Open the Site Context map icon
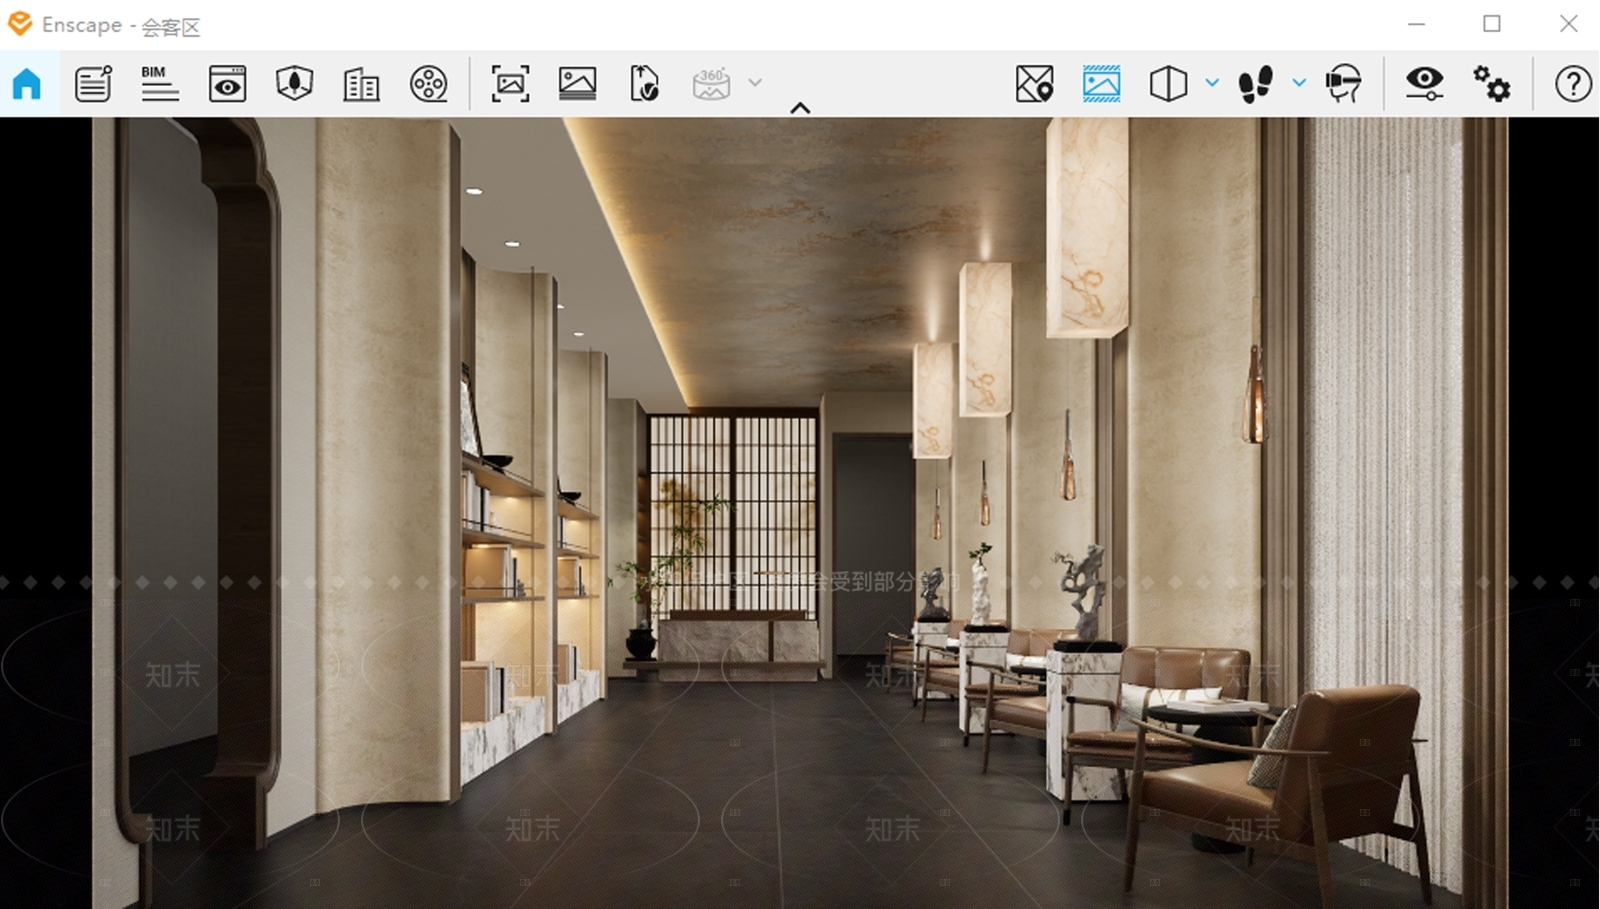 pos(294,84)
